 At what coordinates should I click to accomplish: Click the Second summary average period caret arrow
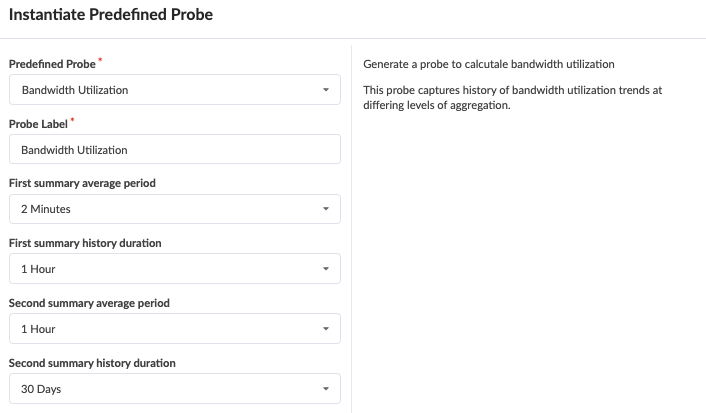click(x=326, y=329)
